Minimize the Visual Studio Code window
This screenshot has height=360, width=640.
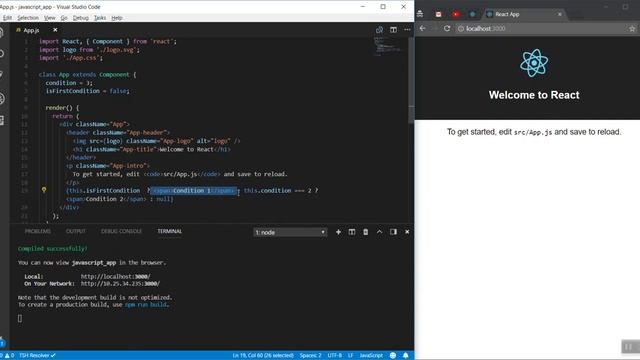pyautogui.click(x=362, y=7)
